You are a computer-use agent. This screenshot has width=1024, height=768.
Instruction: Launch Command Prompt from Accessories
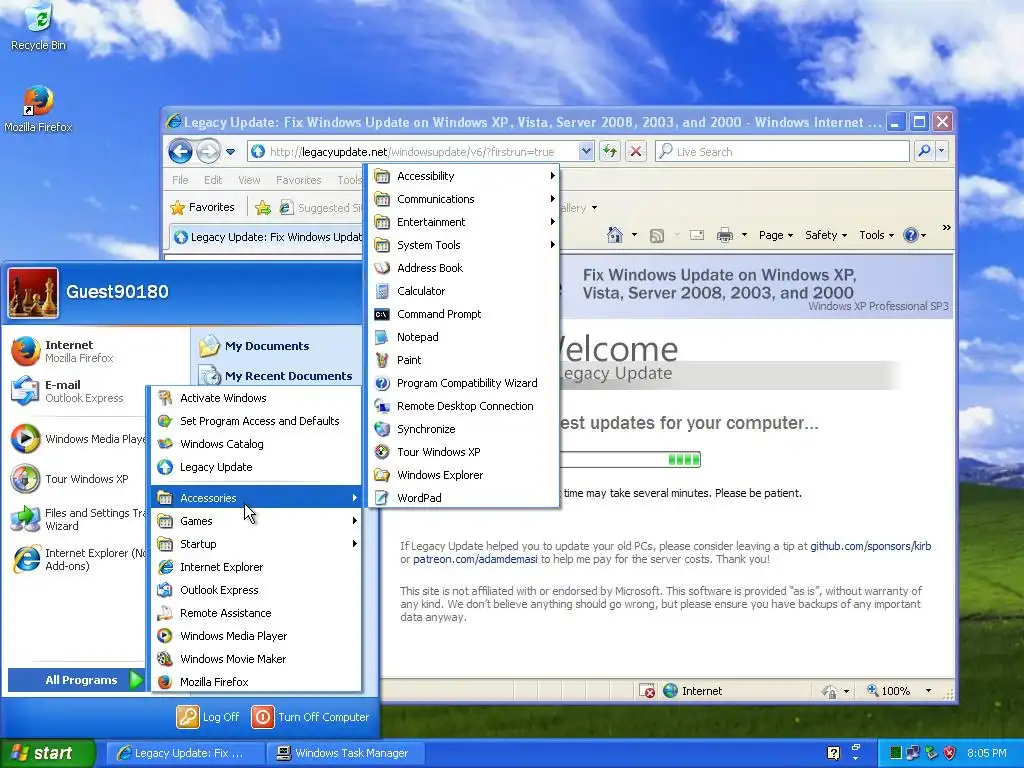464,314
